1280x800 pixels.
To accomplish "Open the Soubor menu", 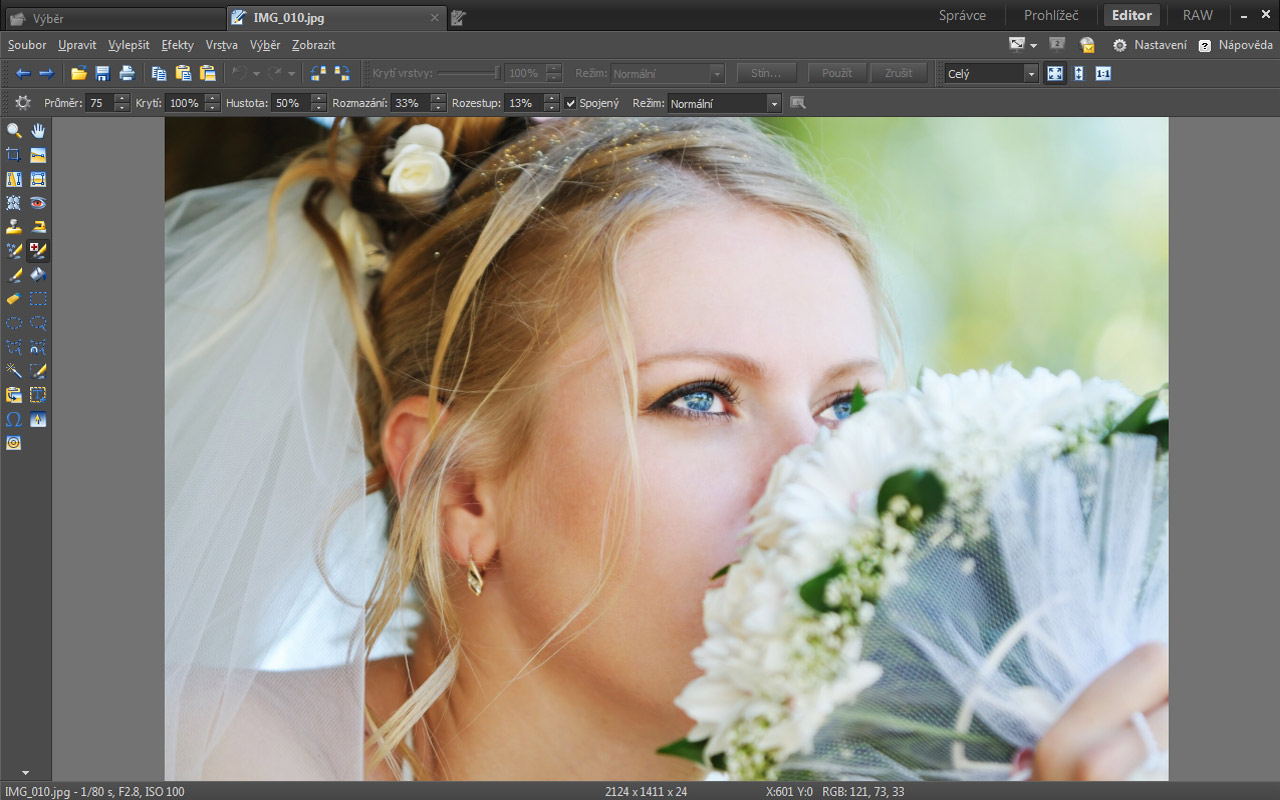I will point(27,45).
